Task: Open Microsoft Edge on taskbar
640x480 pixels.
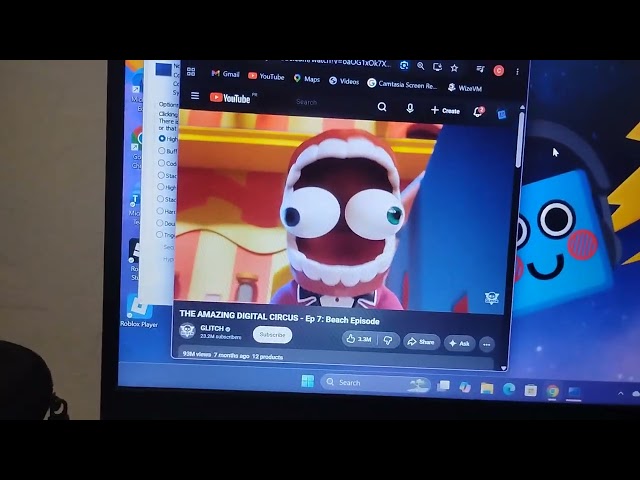Action: 509,389
